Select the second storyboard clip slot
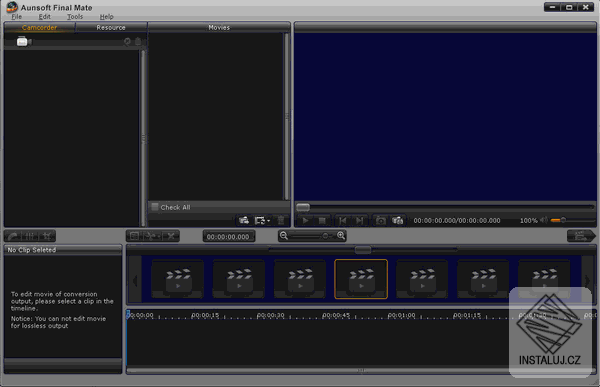 (238, 279)
